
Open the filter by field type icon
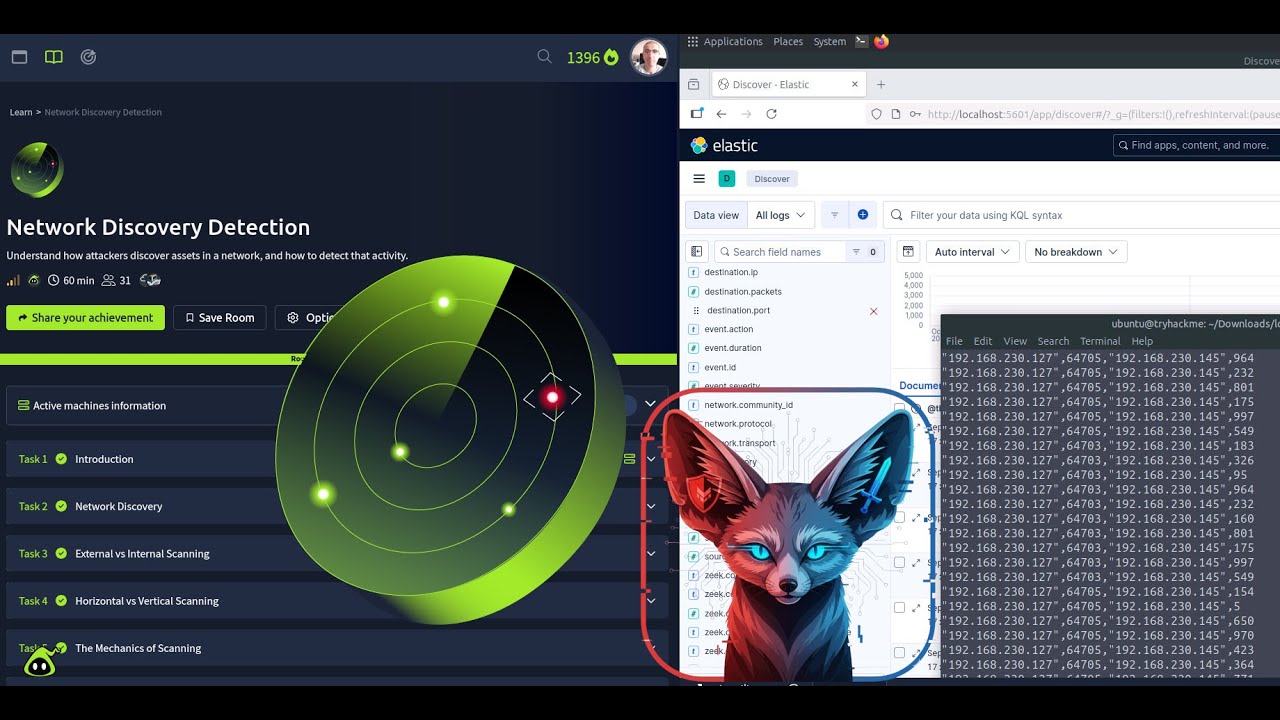(863, 252)
